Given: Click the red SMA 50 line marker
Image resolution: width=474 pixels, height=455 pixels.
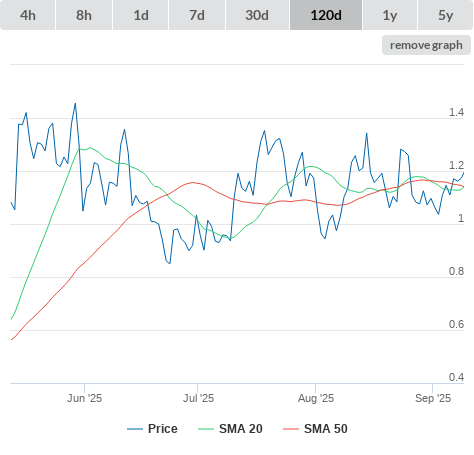Looking at the screenshot, I should [291, 429].
